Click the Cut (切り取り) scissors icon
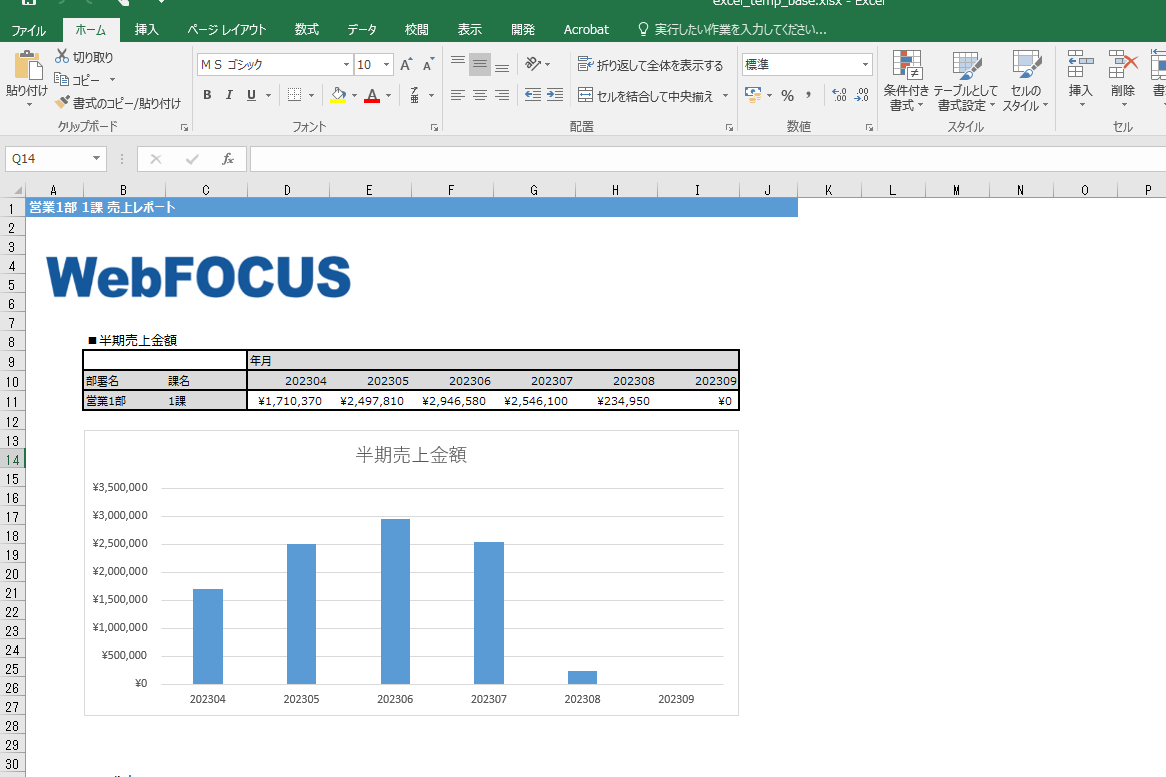The image size is (1166, 777). coord(62,57)
